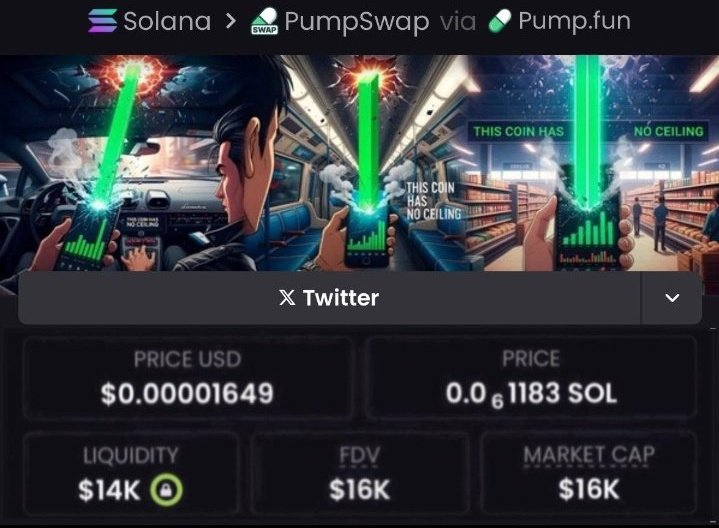
Task: Click the $0.00001649 price value
Action: [187, 394]
